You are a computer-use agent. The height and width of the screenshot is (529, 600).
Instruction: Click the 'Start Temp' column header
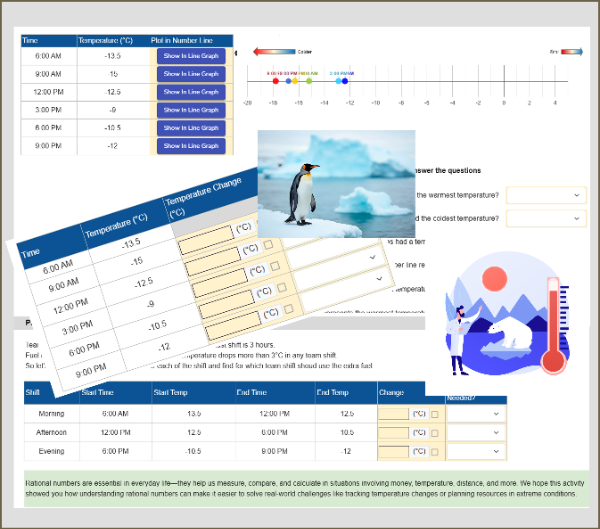coord(194,393)
